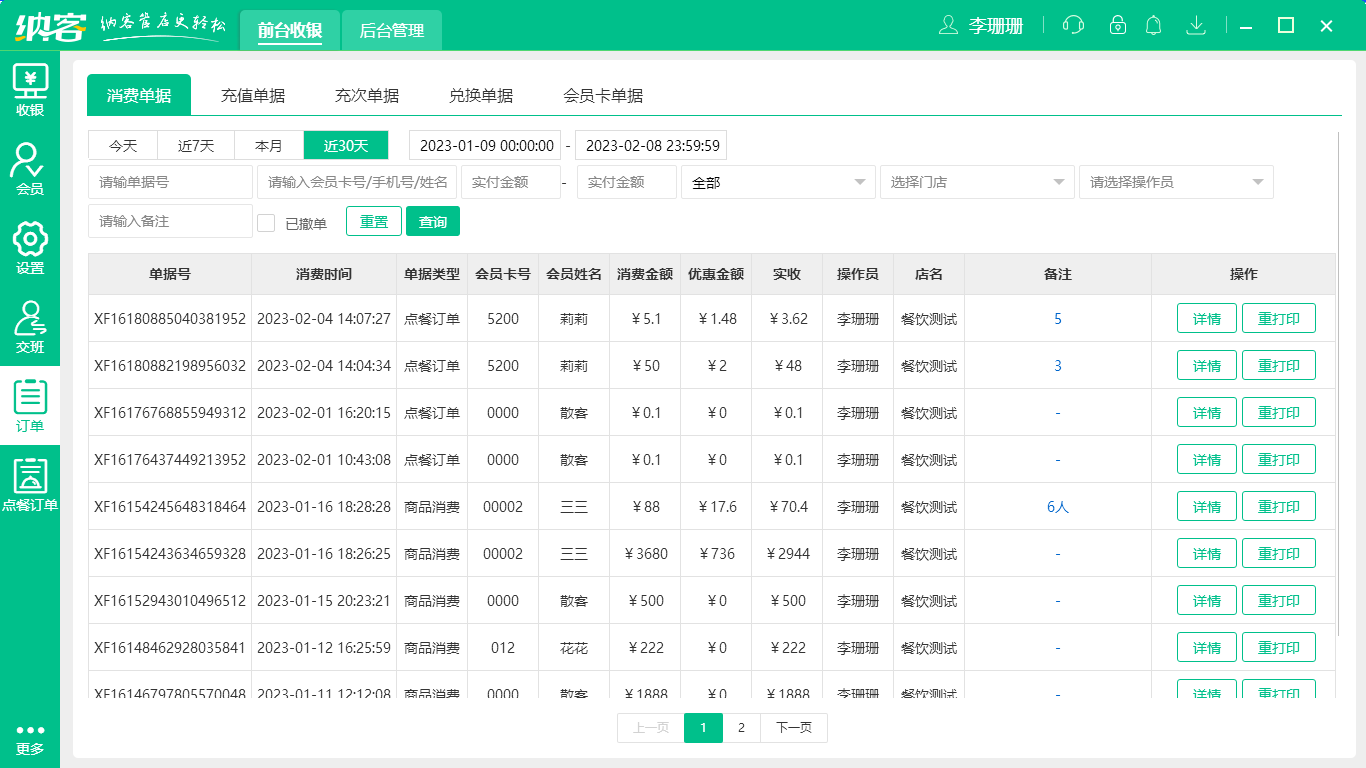Screen dimensions: 1366x768
Task: Go to page 2 of results
Action: tap(741, 728)
